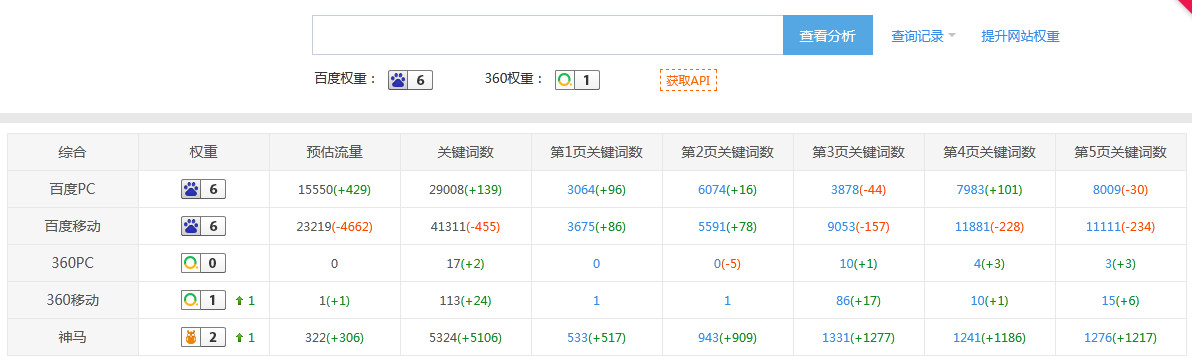Click the Baidu weight 6 badge under search box
Screen dimensions: 1192x361
click(x=411, y=80)
